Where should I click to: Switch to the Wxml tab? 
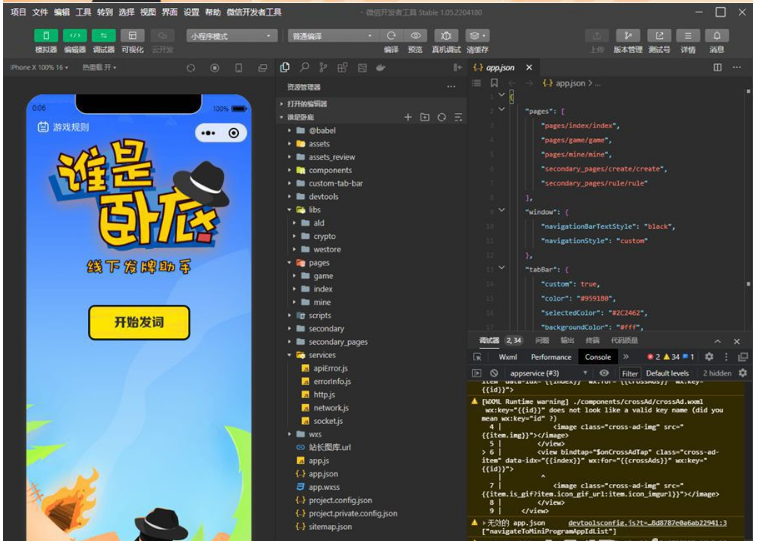(508, 357)
